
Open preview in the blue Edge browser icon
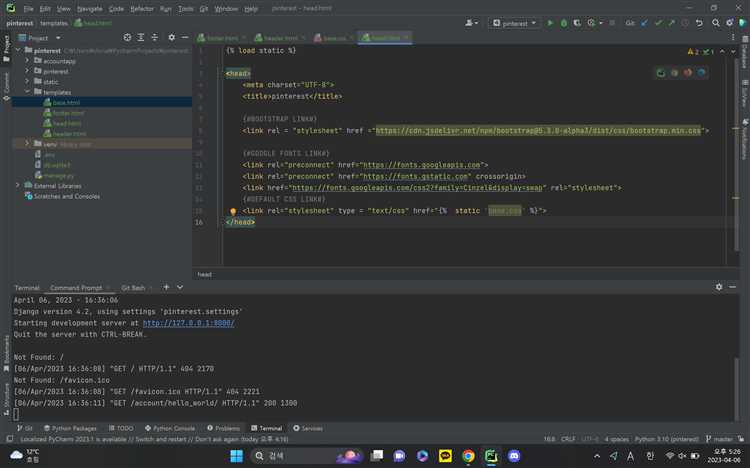click(701, 73)
